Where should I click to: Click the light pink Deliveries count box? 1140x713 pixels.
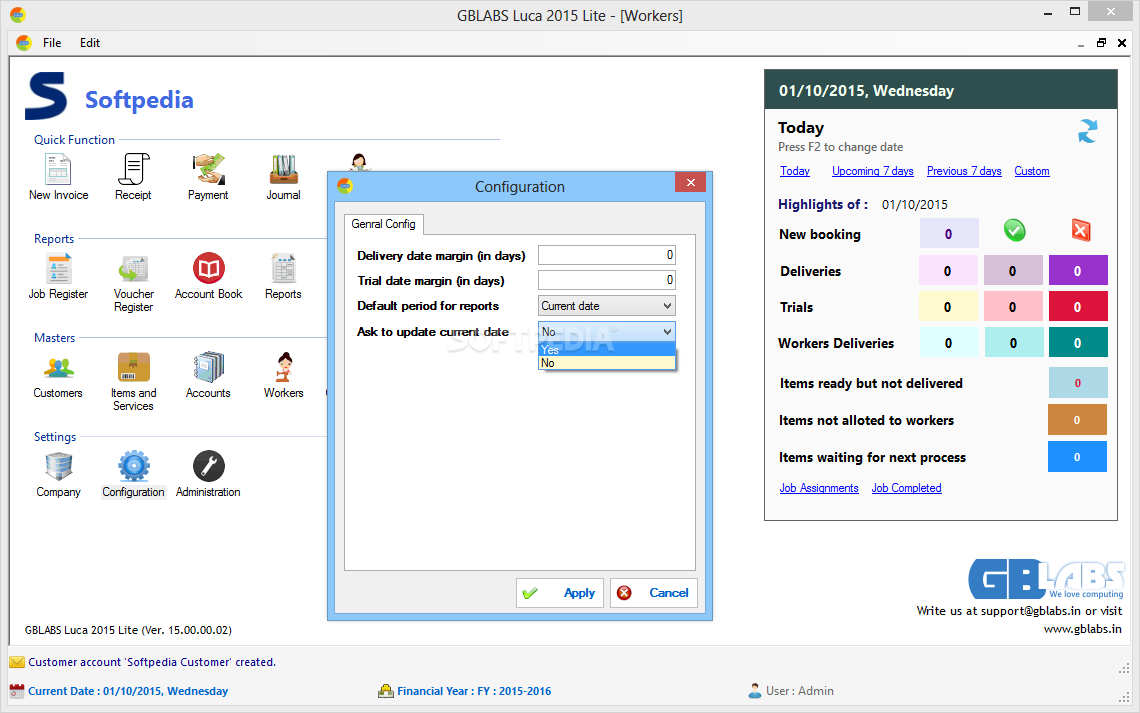coord(949,270)
